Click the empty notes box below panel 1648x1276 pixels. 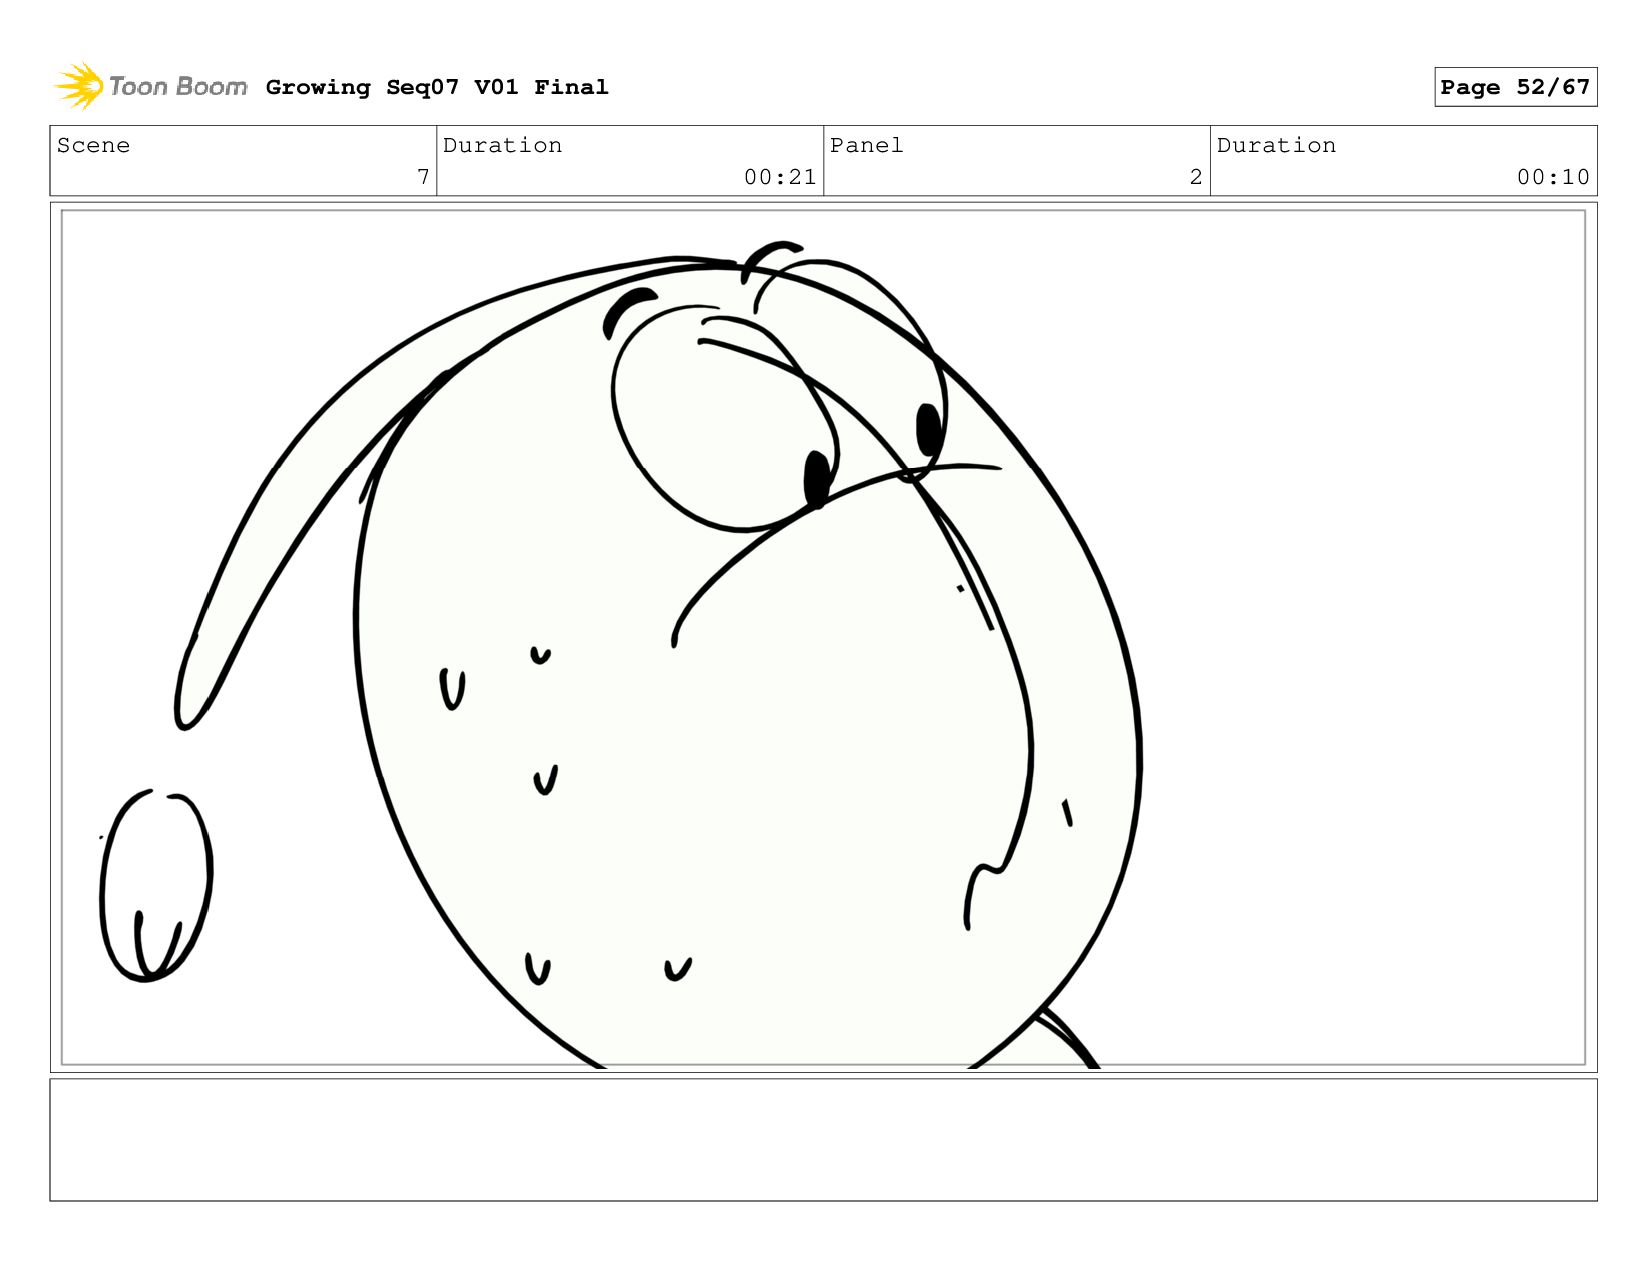[x=823, y=1139]
